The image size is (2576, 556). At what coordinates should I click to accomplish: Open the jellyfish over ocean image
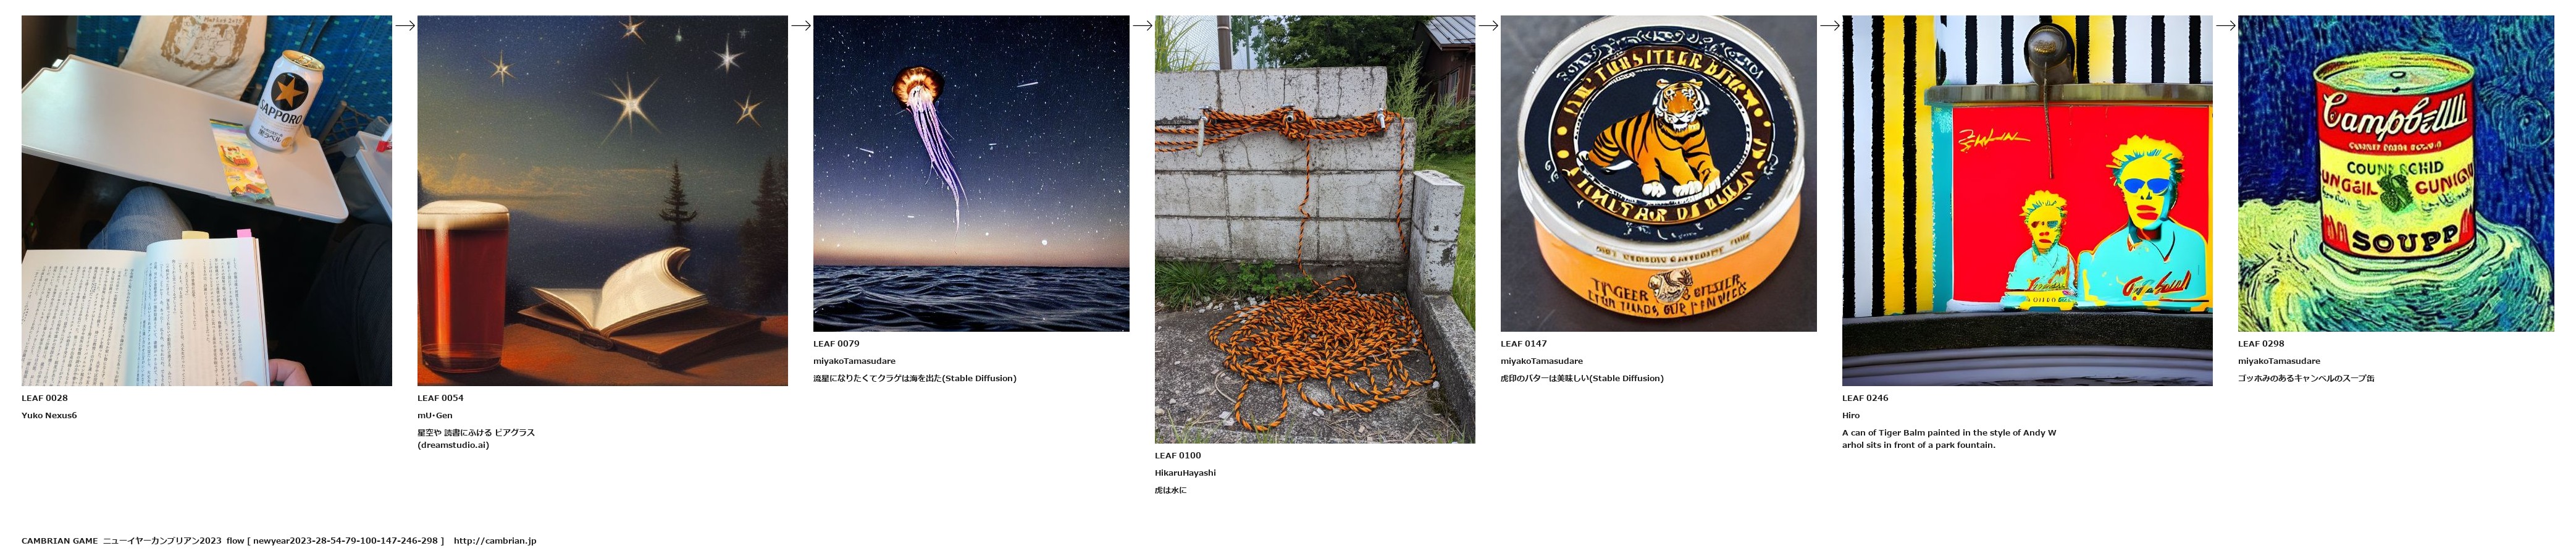[x=971, y=173]
